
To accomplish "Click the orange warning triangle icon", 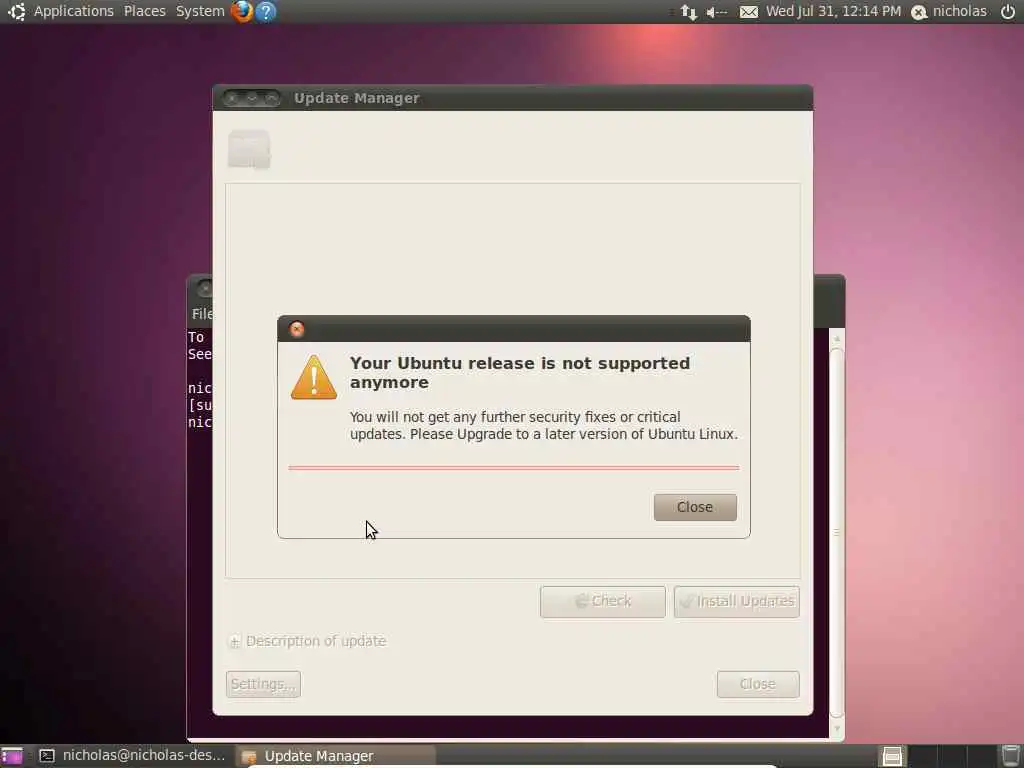I will coord(313,377).
